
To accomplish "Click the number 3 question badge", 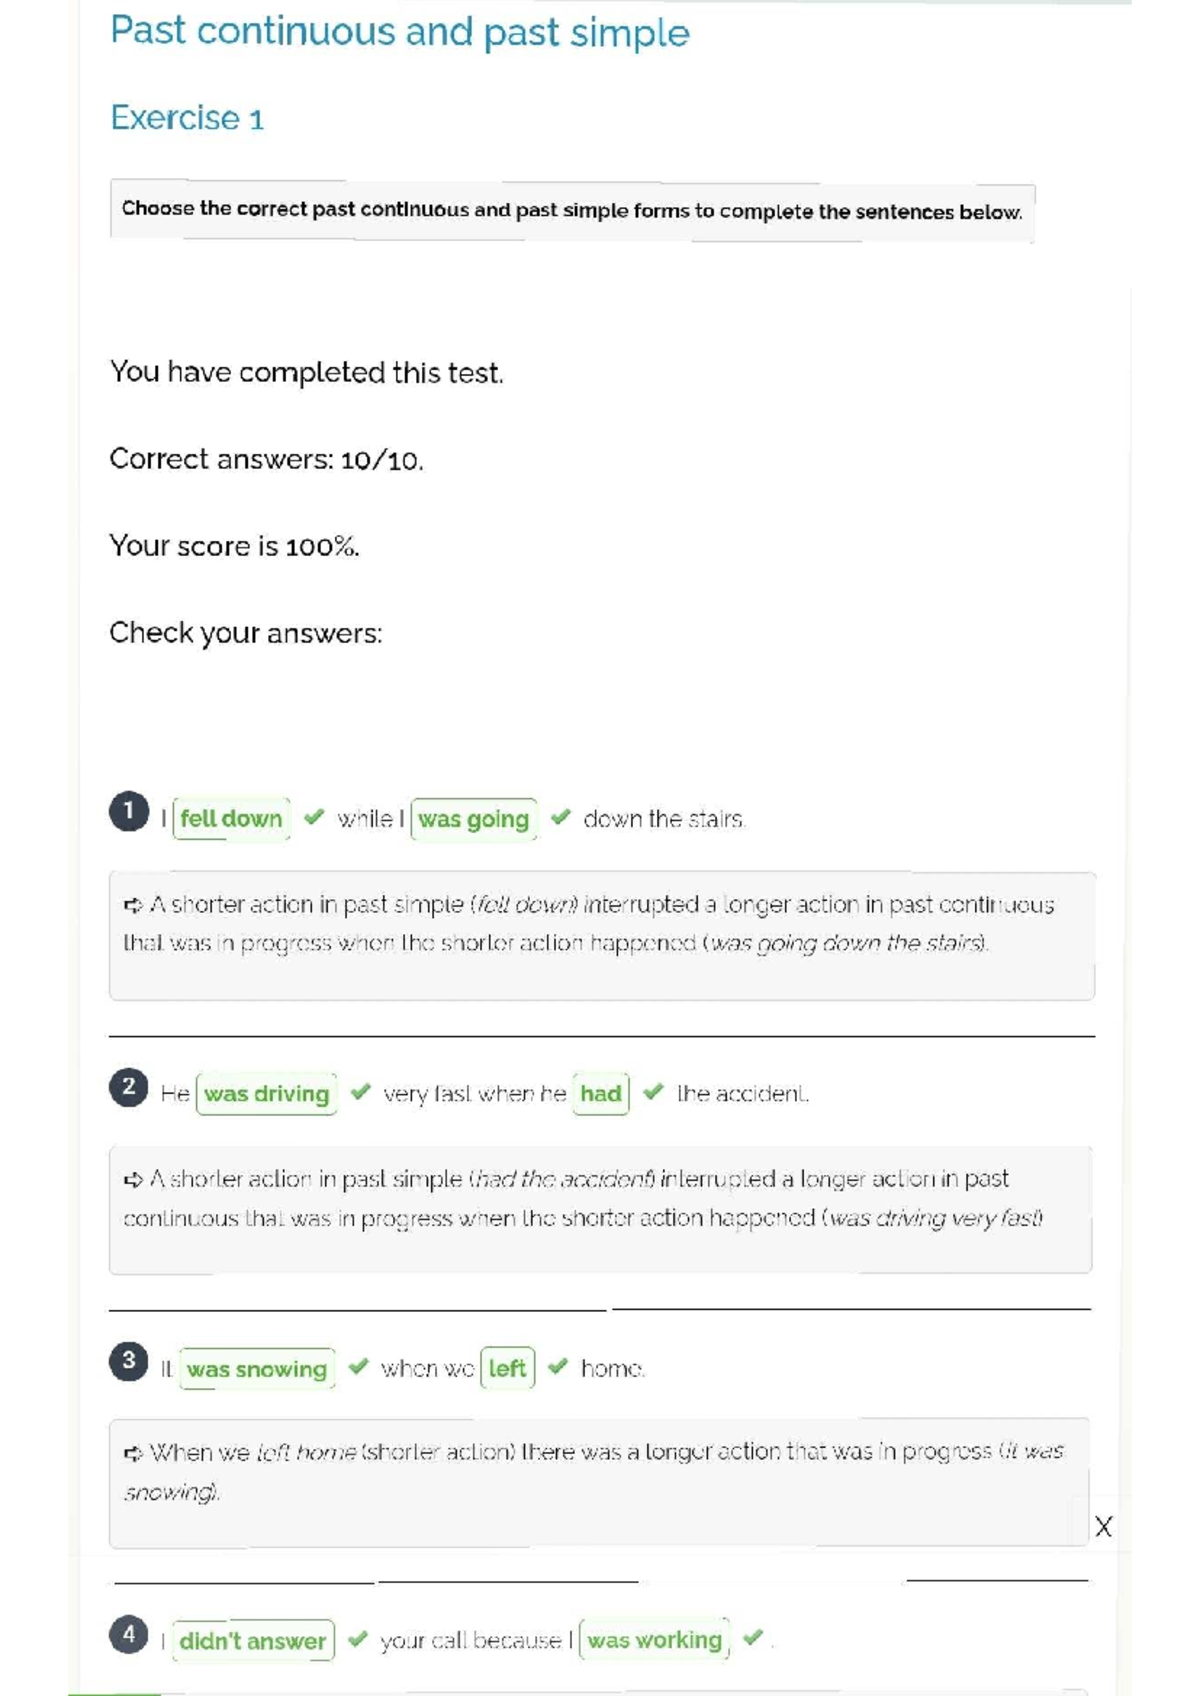I will (129, 1361).
